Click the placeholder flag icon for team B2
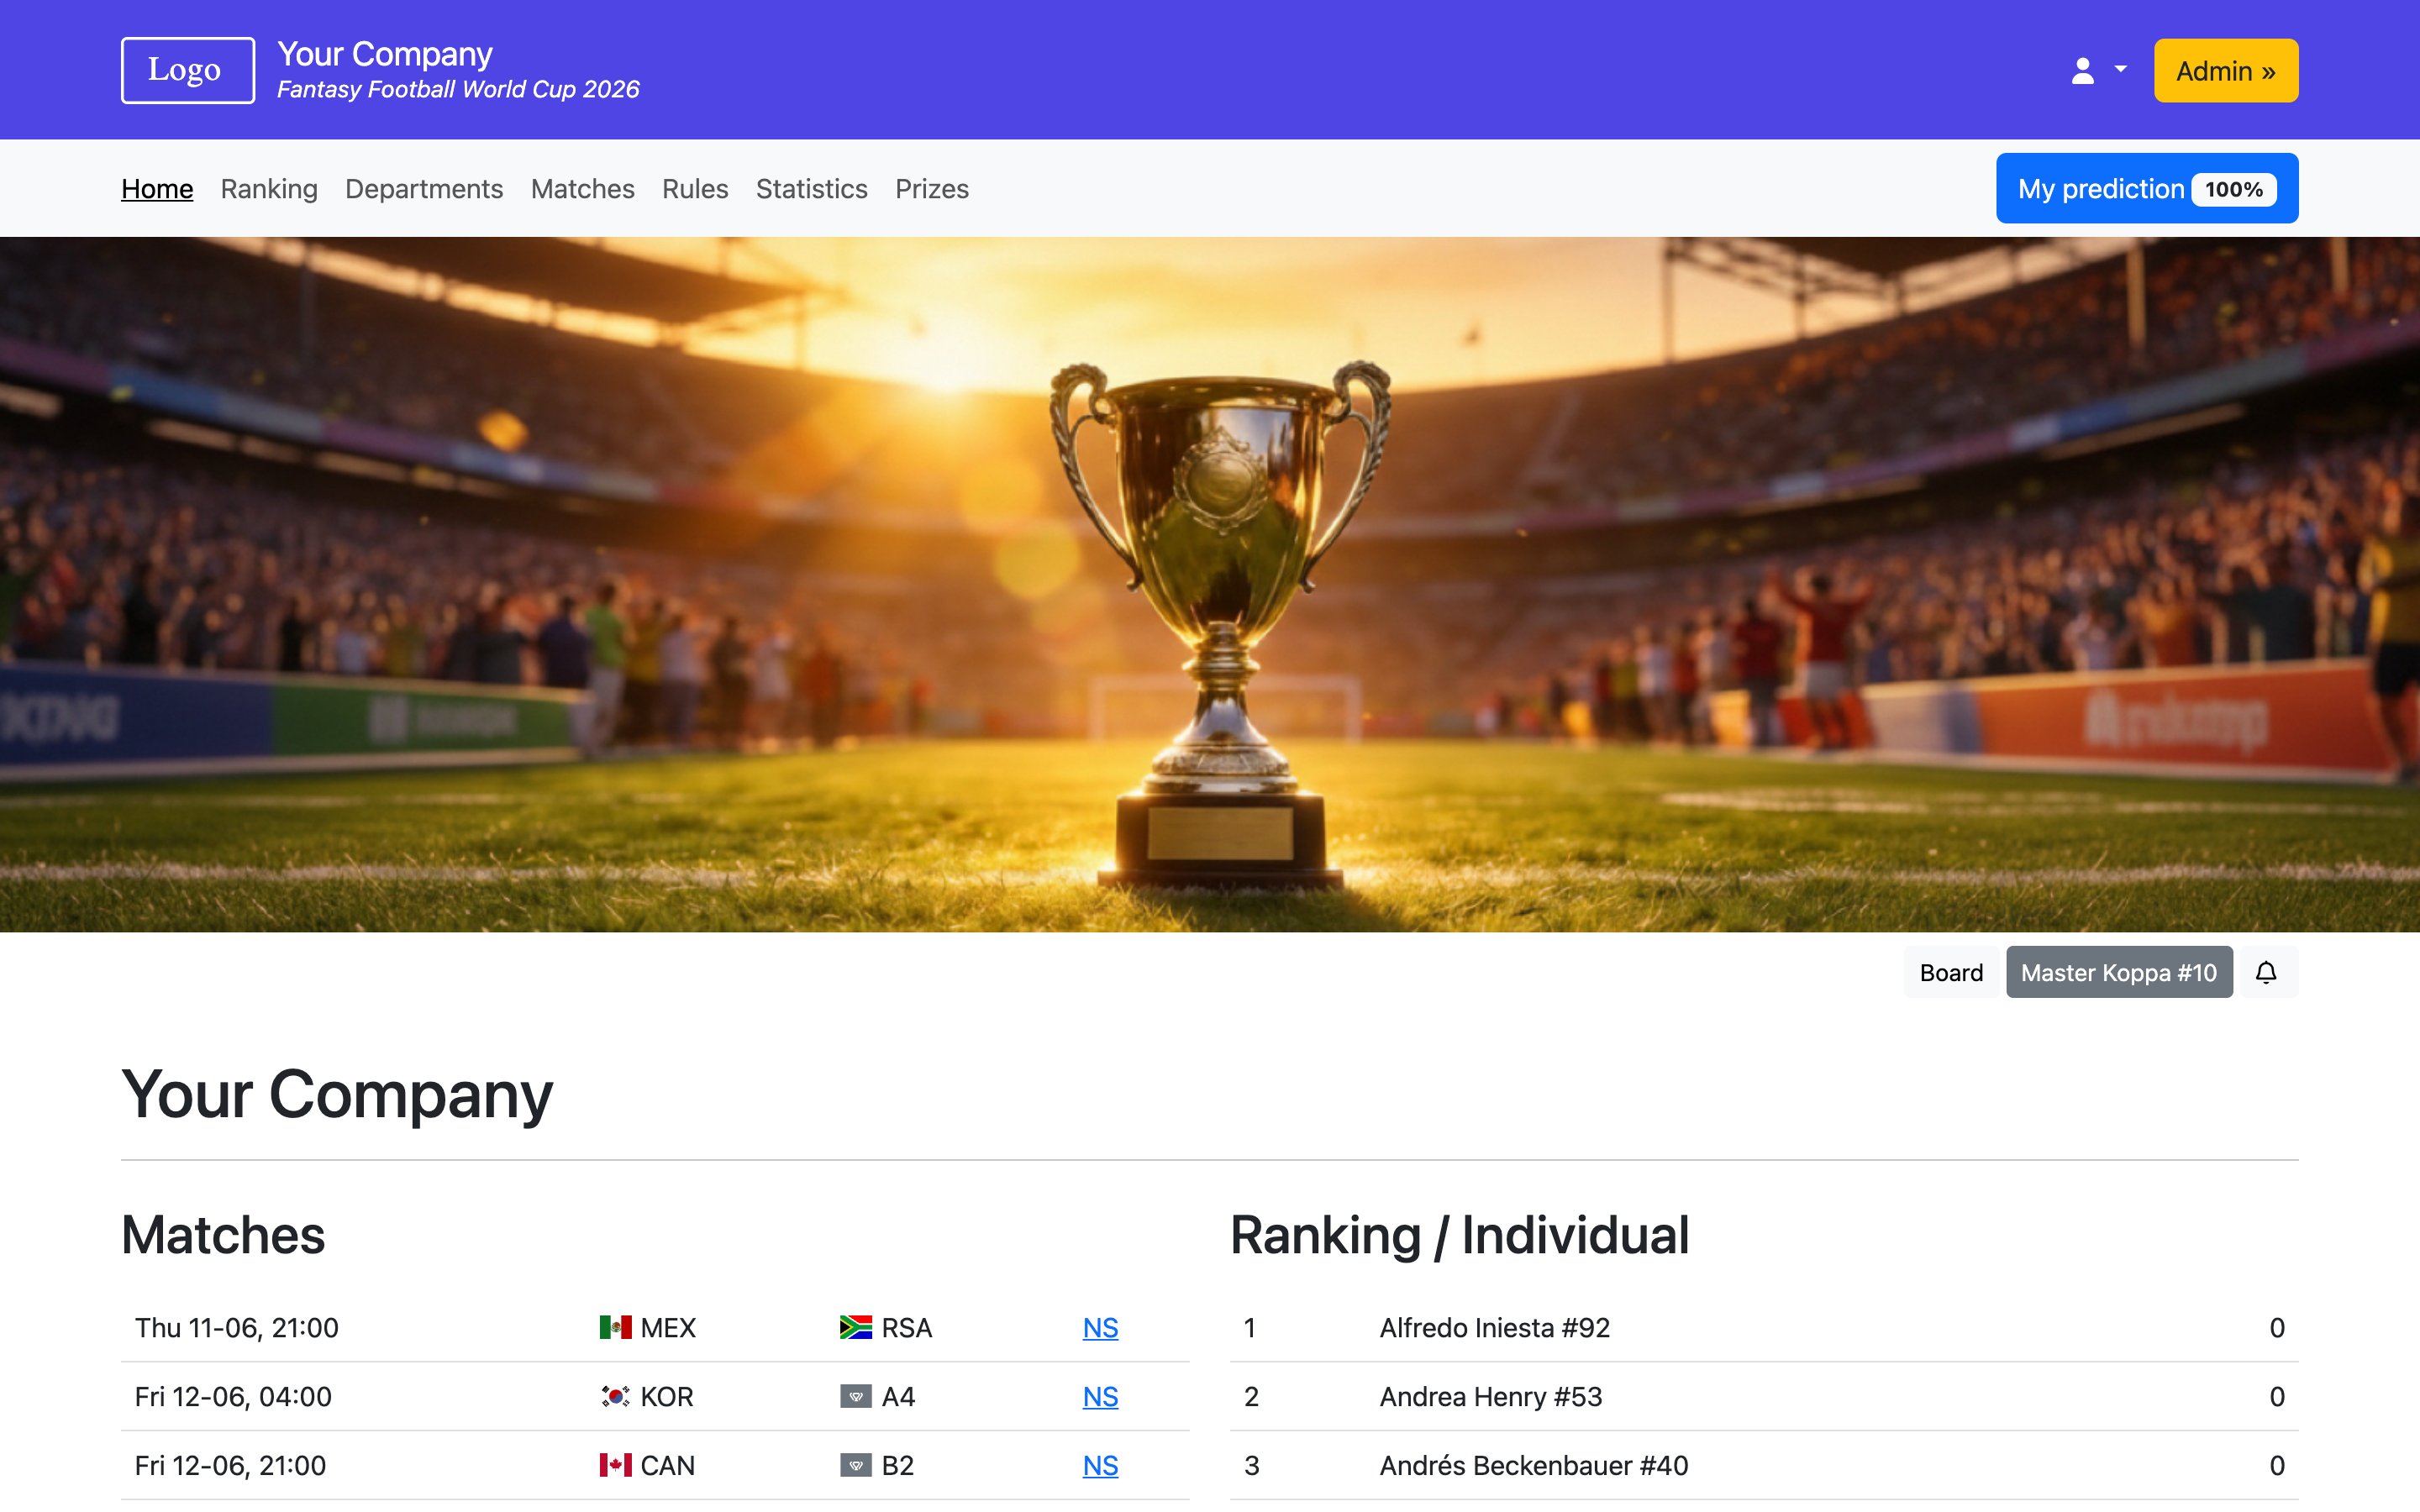 point(855,1465)
